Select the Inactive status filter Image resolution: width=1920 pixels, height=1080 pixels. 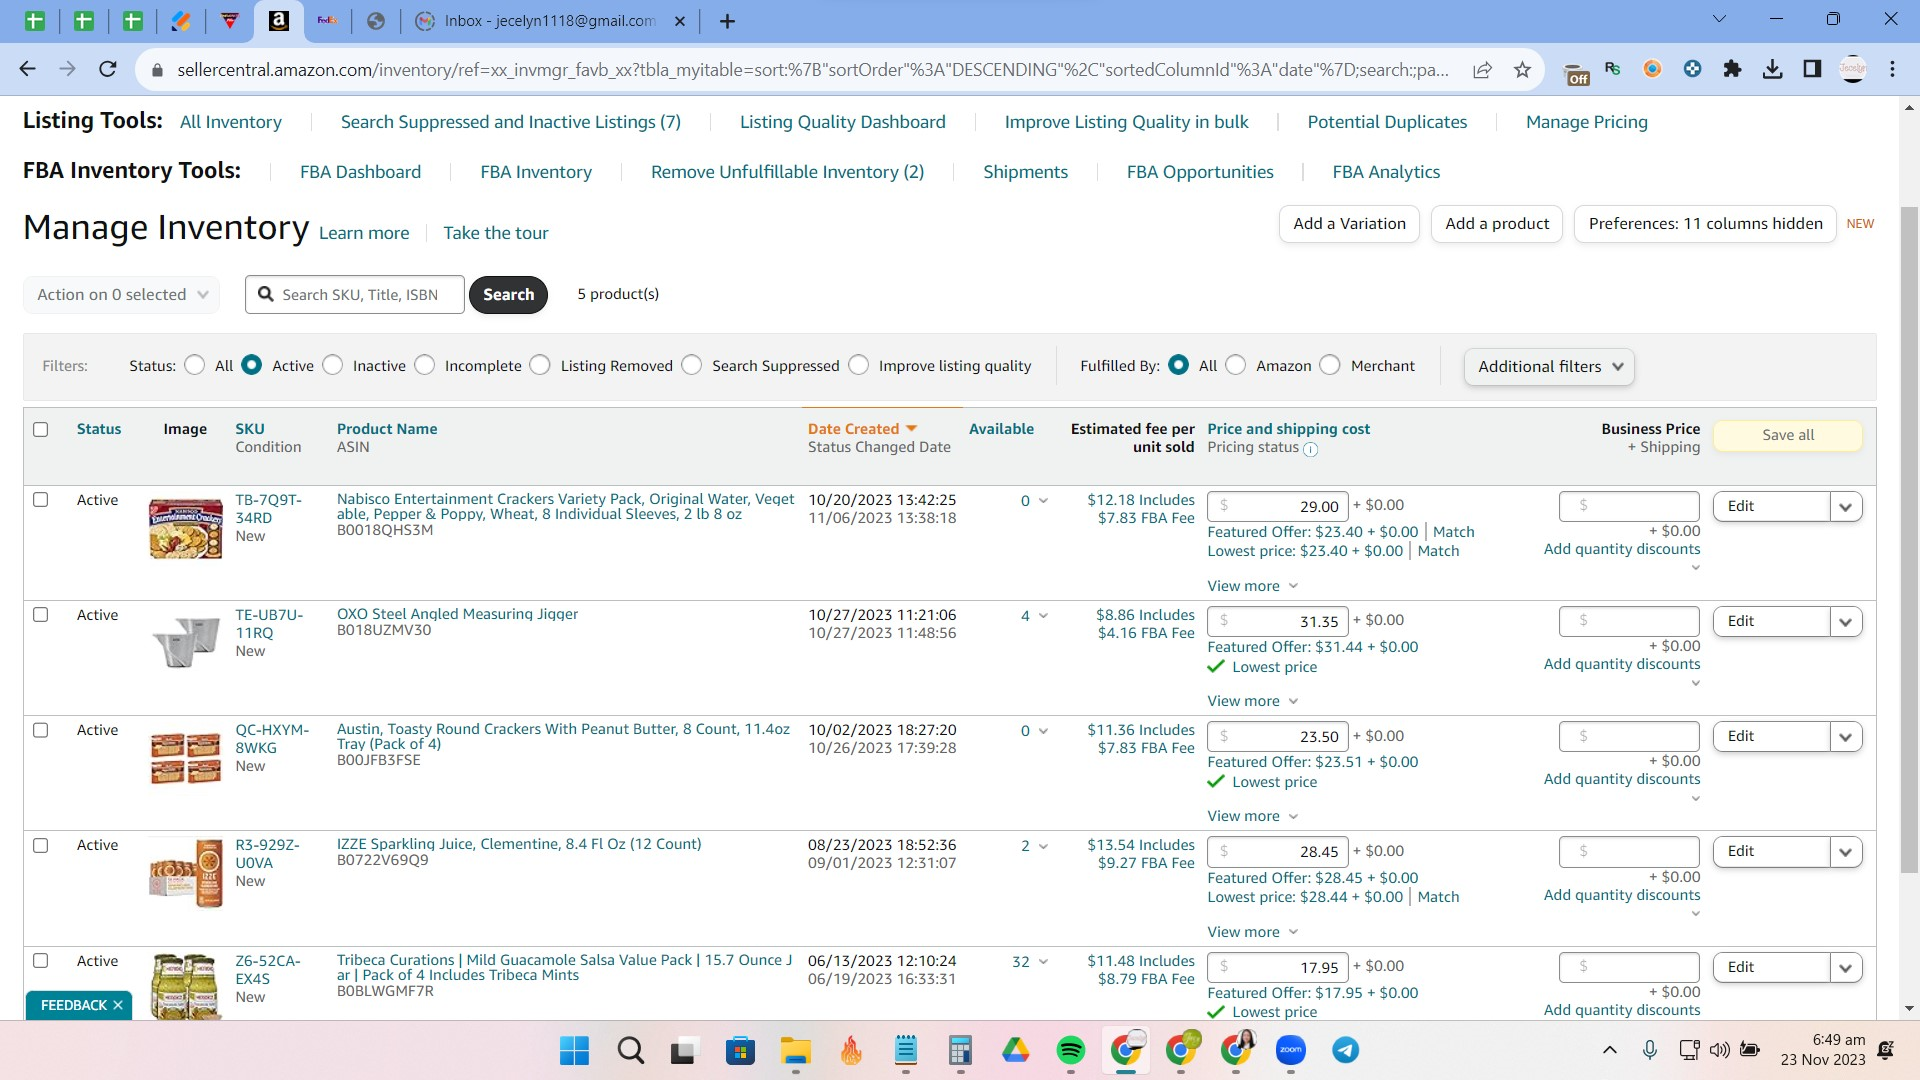point(333,365)
